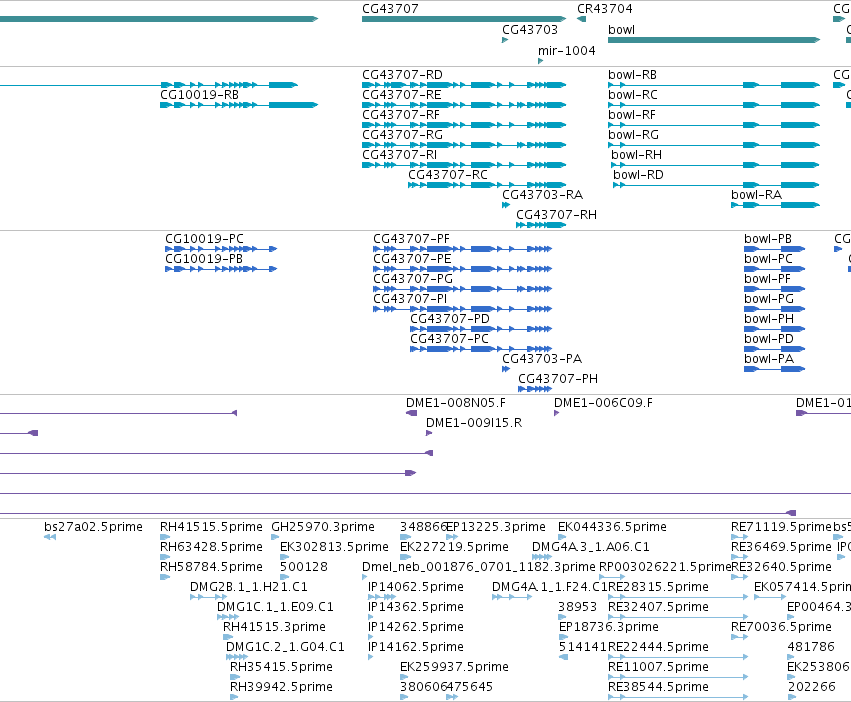This screenshot has height=702, width=851.
Task: Select transcript bowl-RC
Action: tap(714, 105)
